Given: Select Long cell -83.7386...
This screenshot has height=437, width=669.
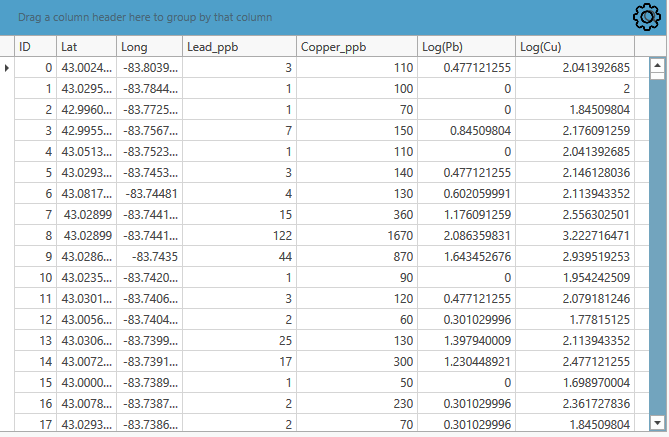Looking at the screenshot, I should [149, 423].
